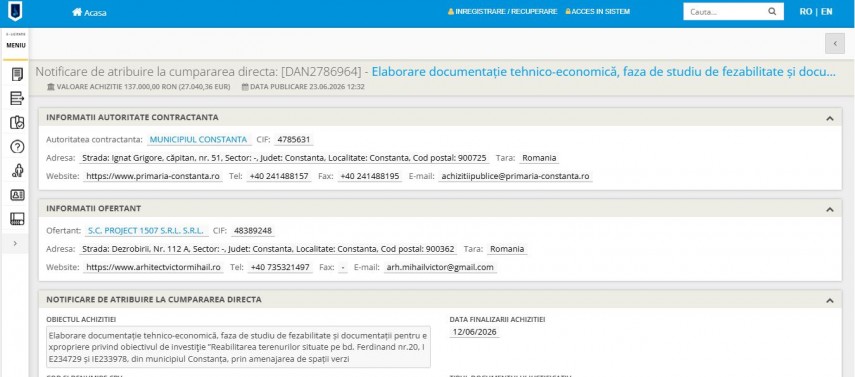
Task: Click the search magnifier icon
Action: [772, 11]
